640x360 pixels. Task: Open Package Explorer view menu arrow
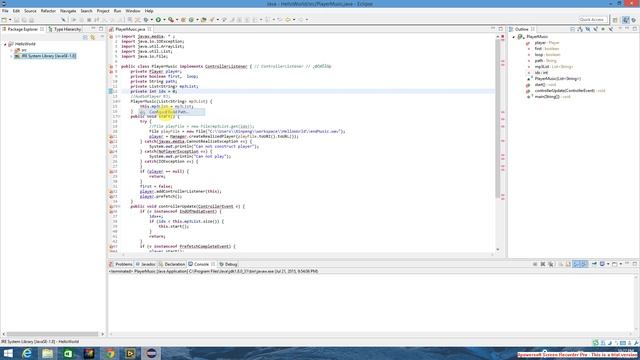102,37
